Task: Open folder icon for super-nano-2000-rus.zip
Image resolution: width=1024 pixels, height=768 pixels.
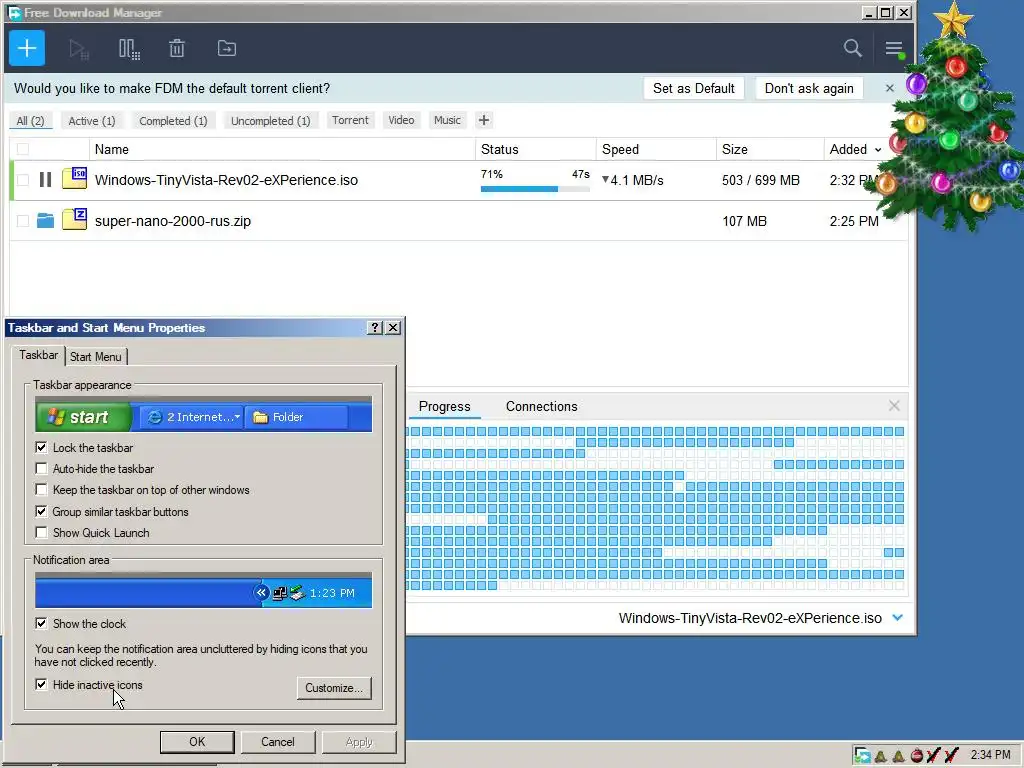Action: (45, 221)
